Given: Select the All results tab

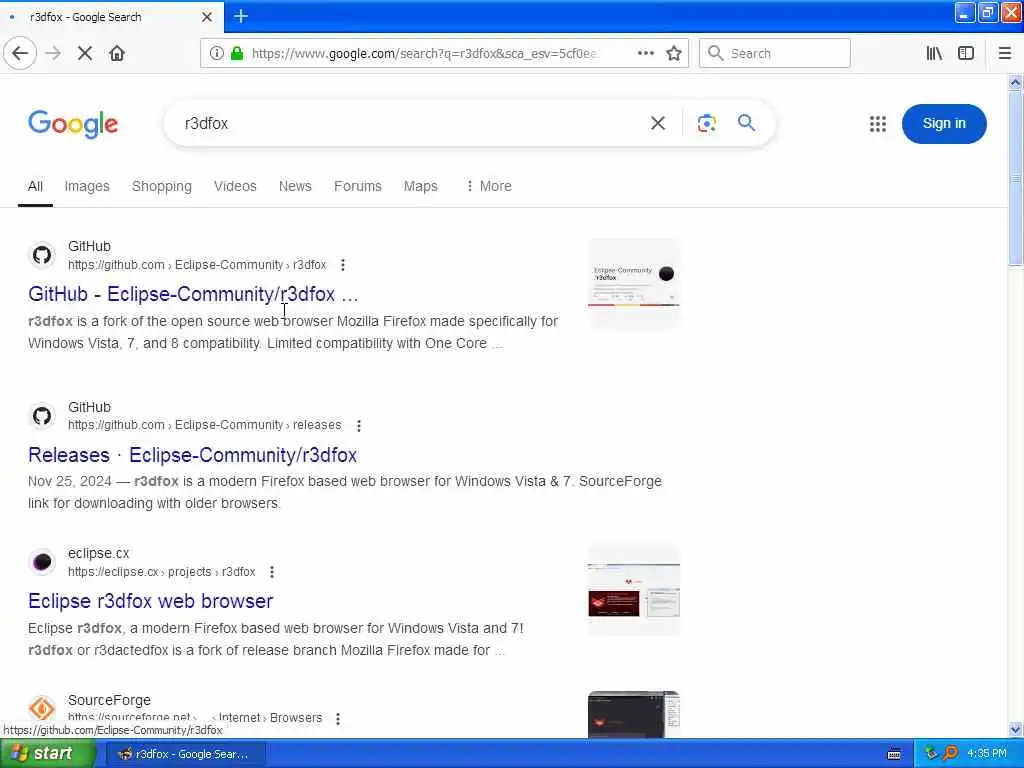Looking at the screenshot, I should 35,186.
